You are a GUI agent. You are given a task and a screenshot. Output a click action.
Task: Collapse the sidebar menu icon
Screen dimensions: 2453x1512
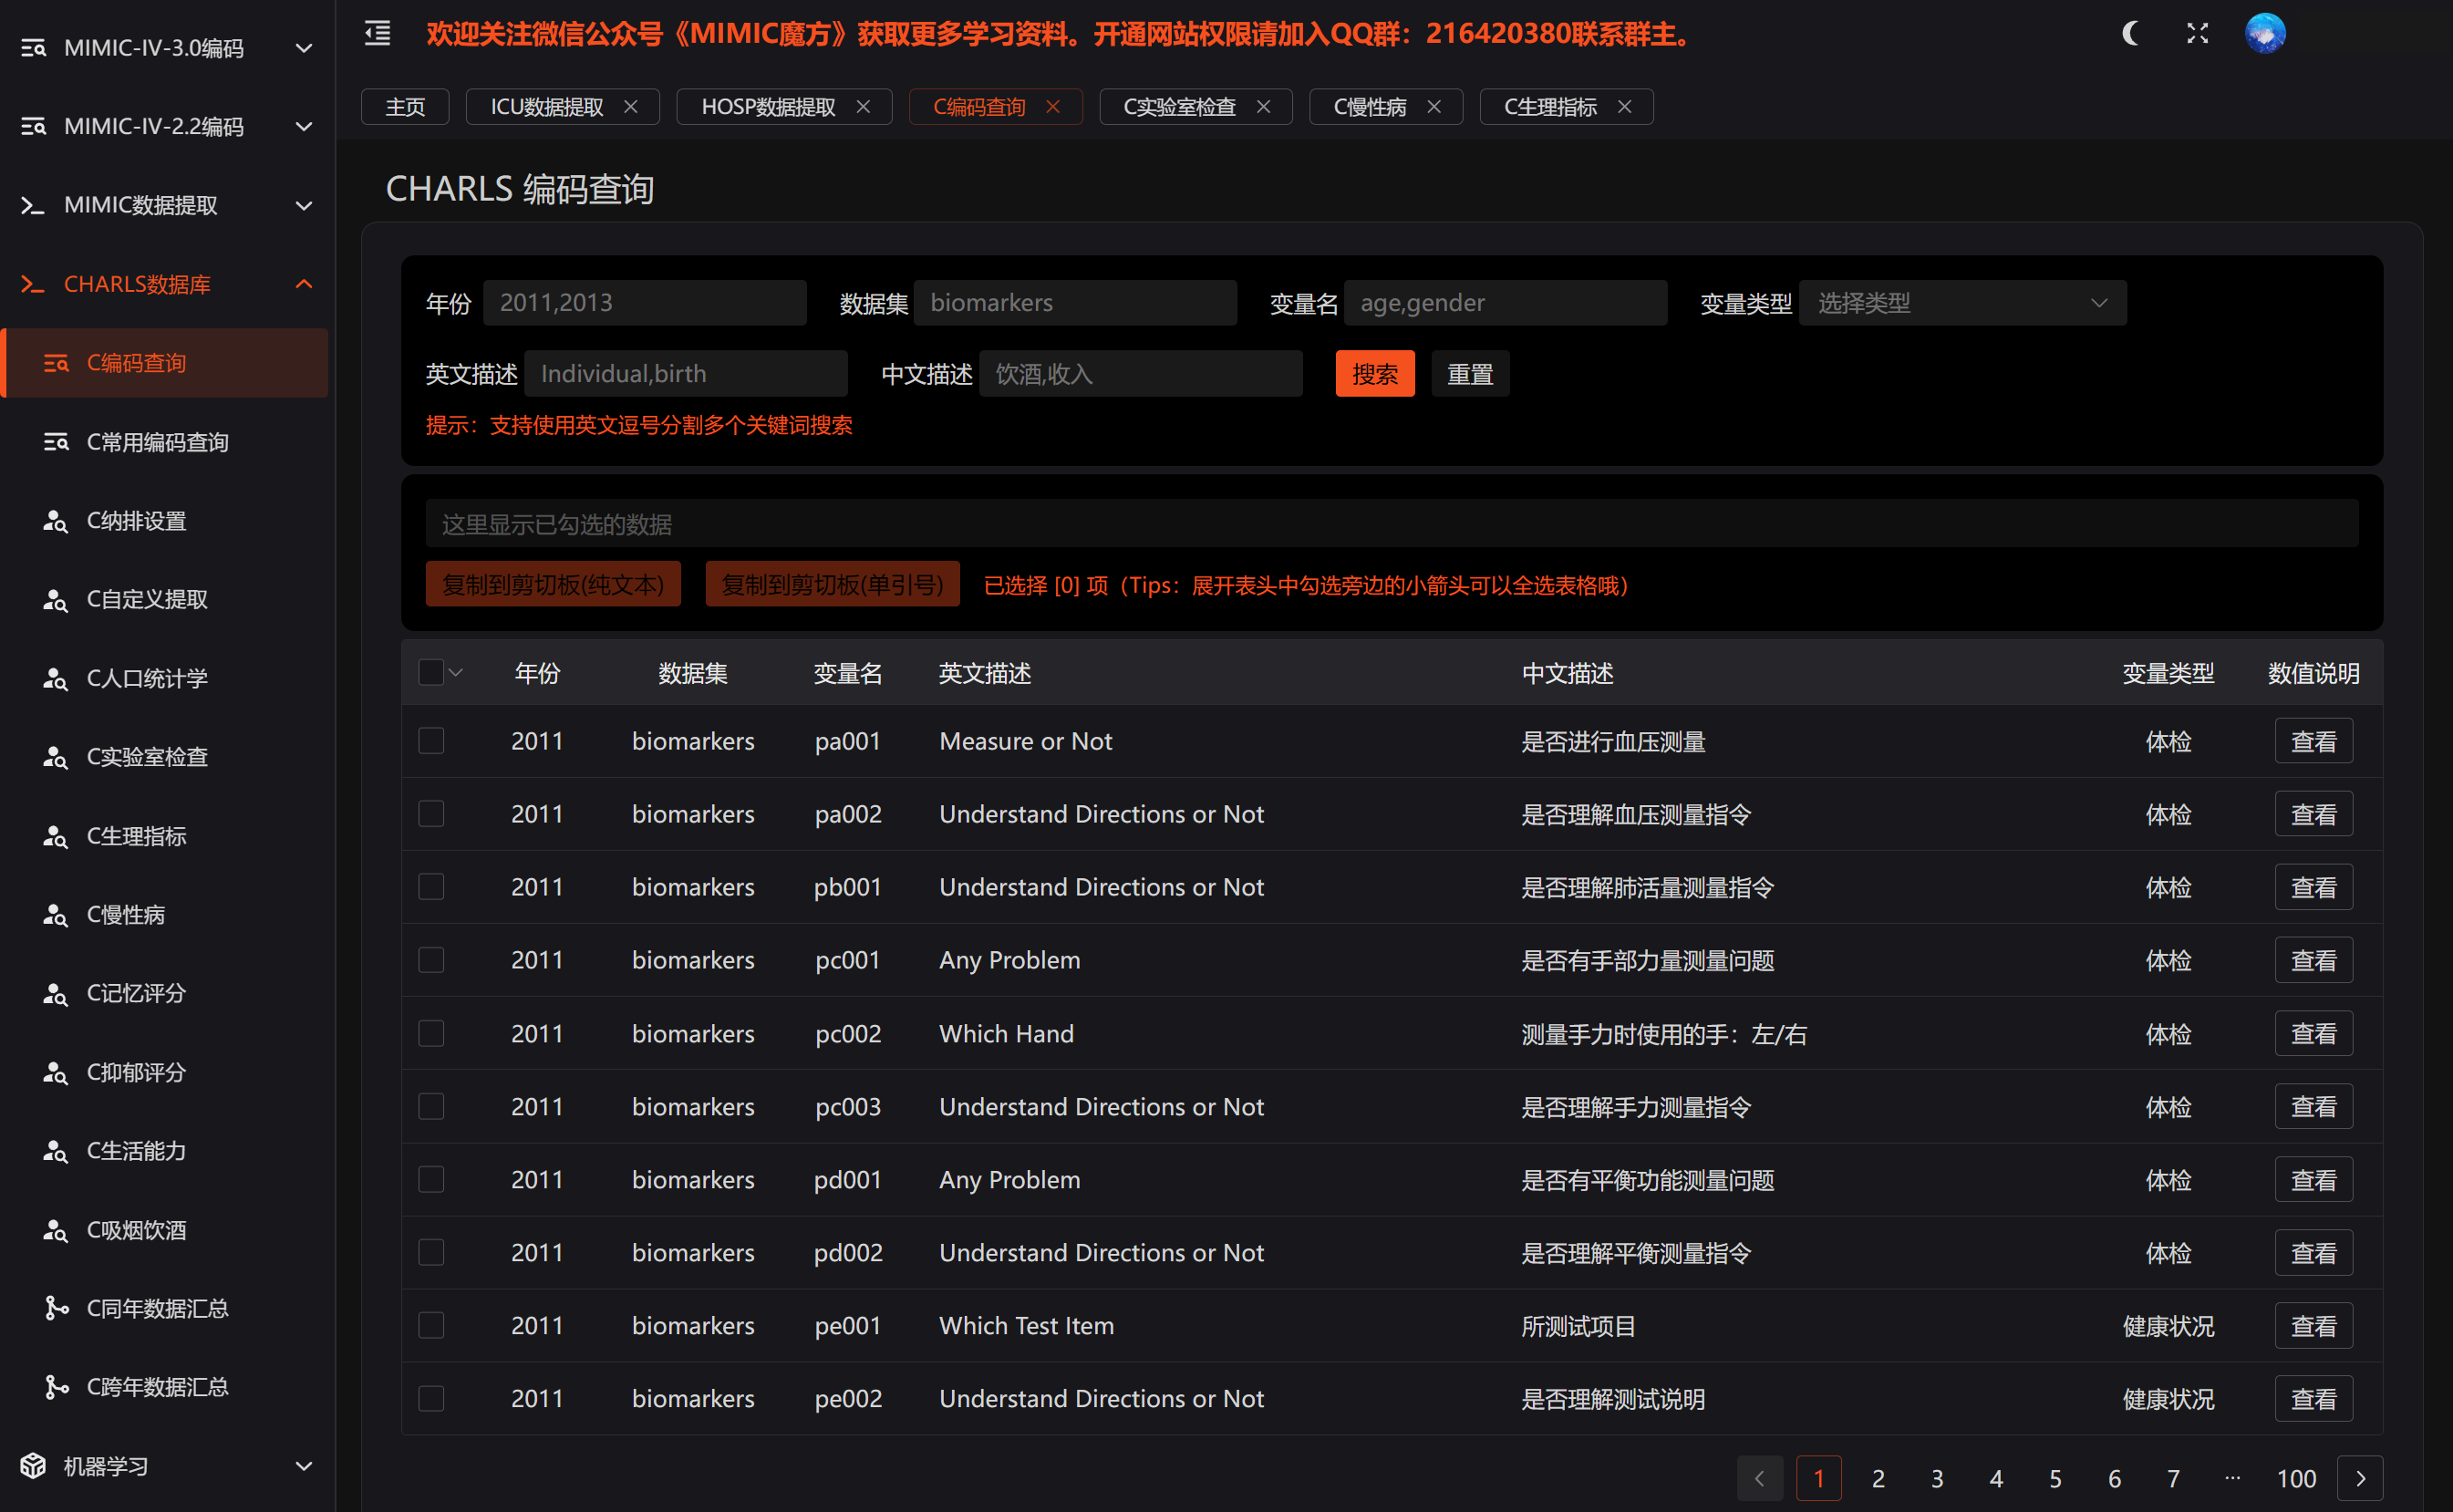377,33
